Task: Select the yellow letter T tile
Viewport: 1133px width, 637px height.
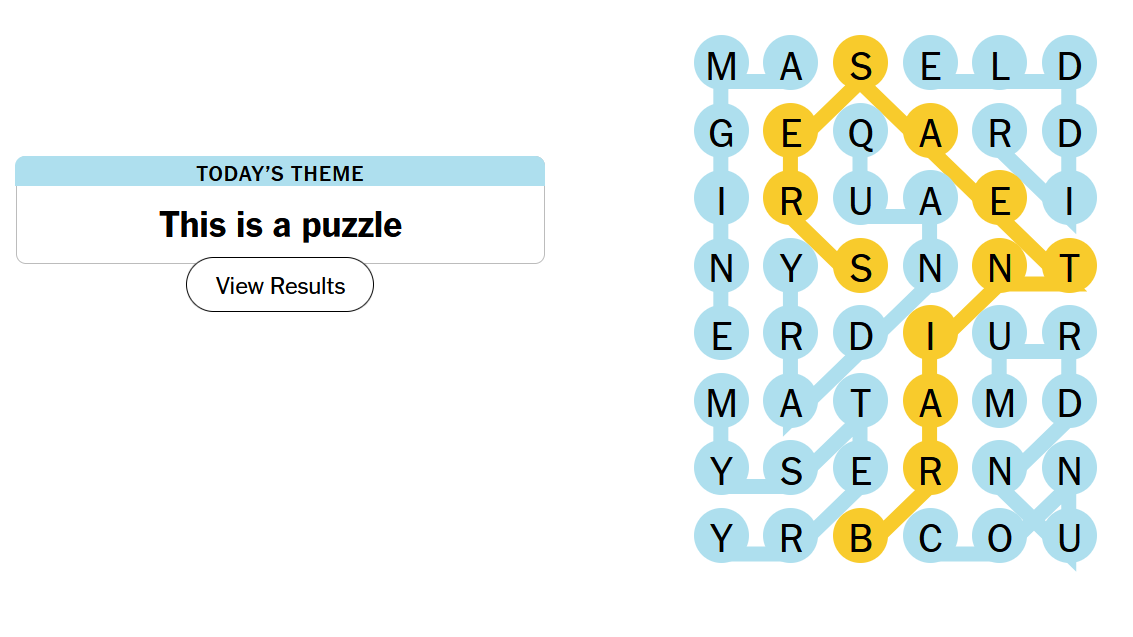Action: click(1070, 268)
